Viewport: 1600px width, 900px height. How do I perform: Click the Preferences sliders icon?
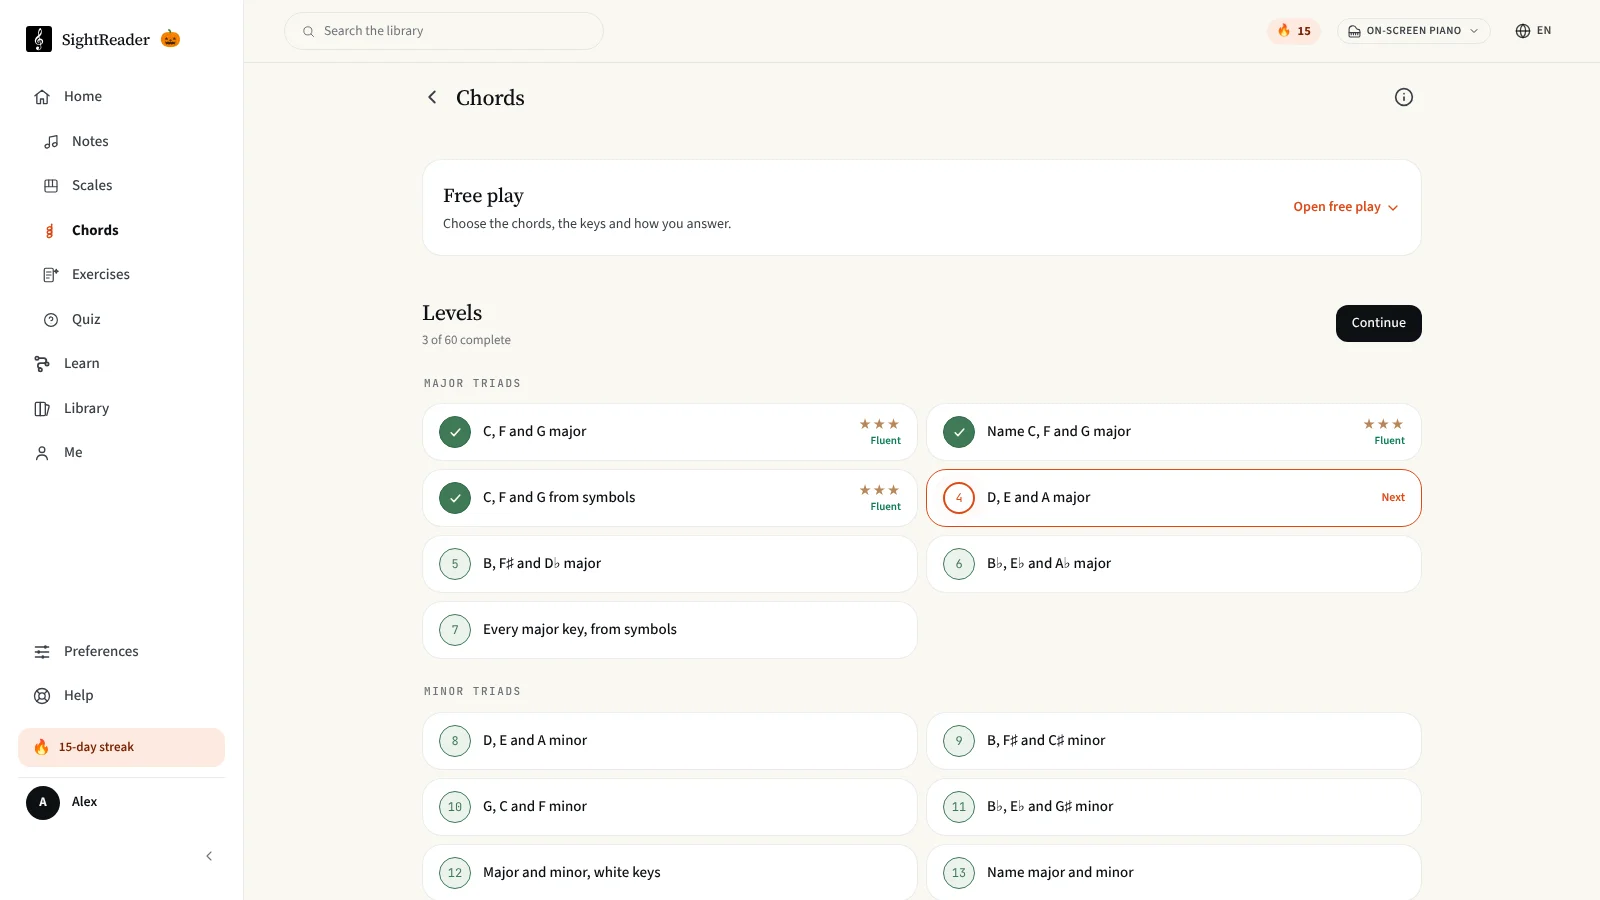pos(42,652)
